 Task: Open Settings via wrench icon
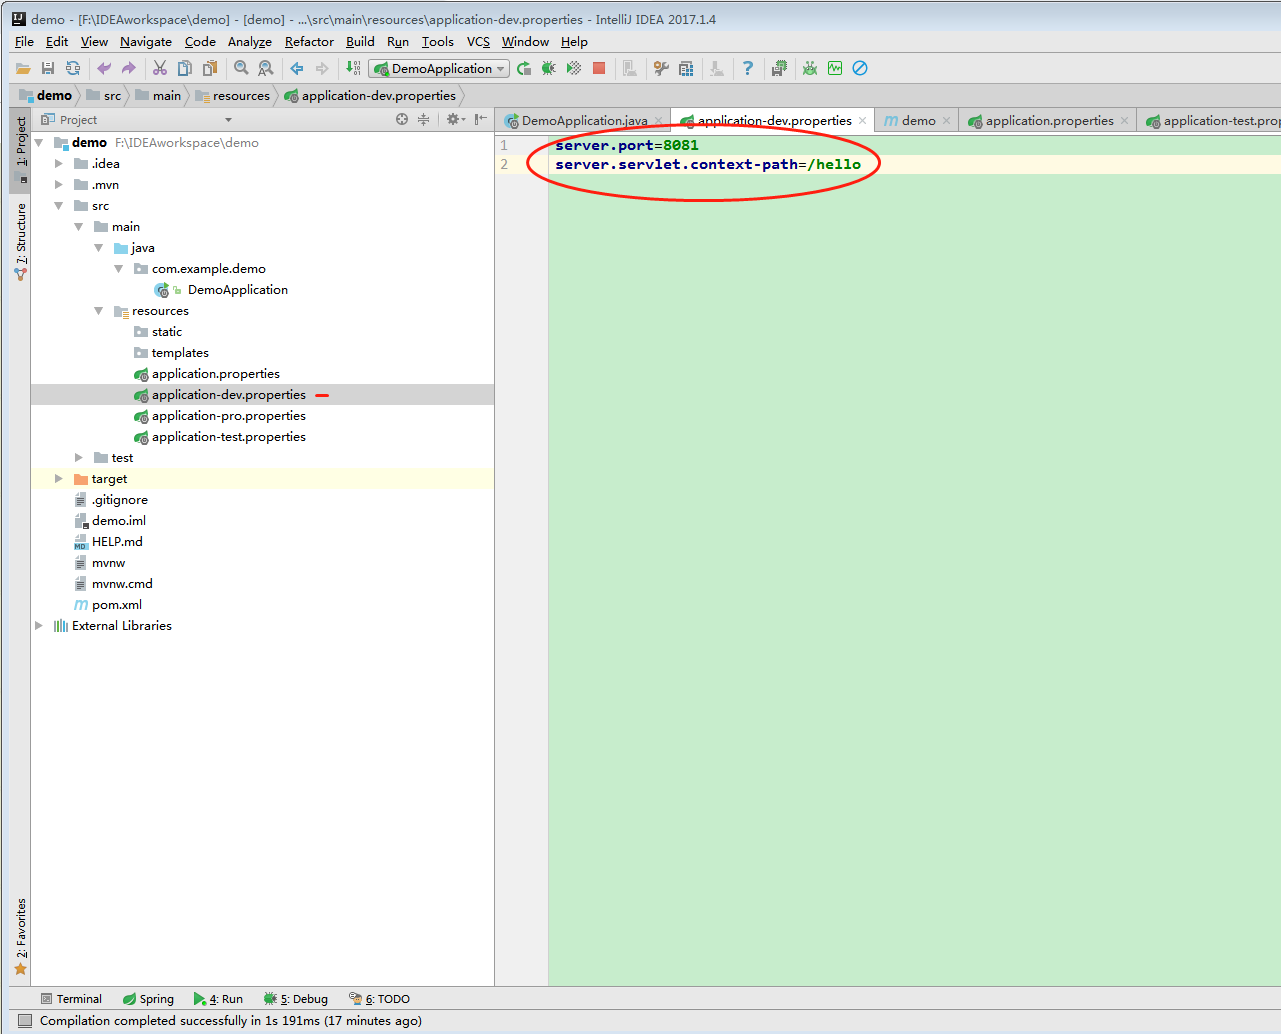(x=661, y=69)
